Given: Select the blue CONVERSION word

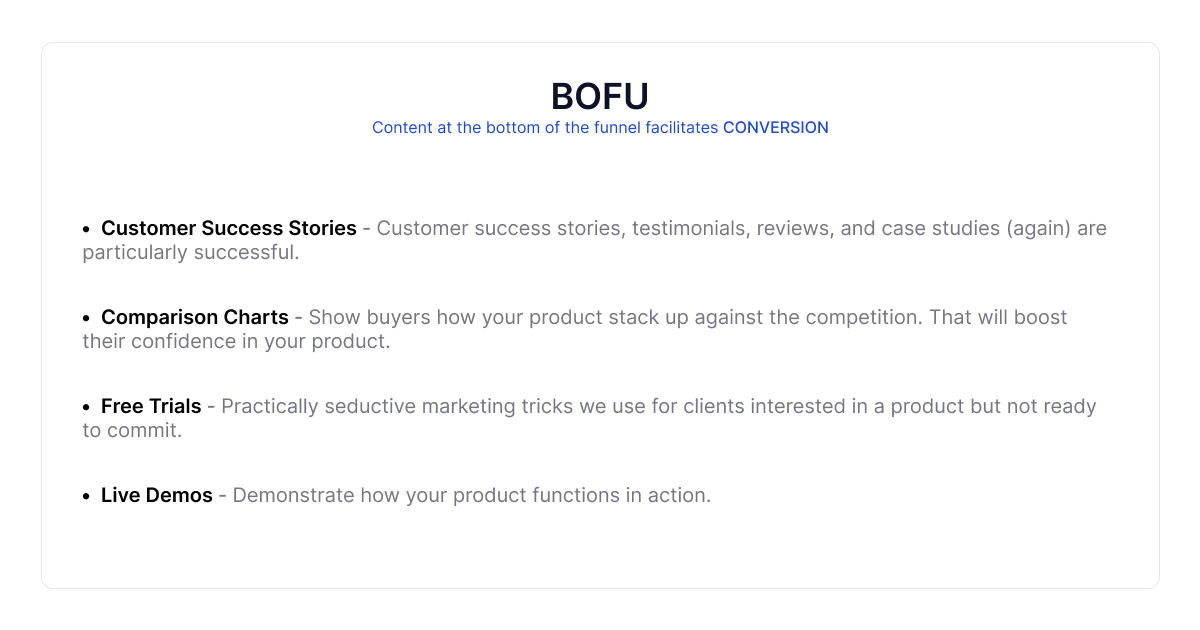Looking at the screenshot, I should click(x=775, y=128).
